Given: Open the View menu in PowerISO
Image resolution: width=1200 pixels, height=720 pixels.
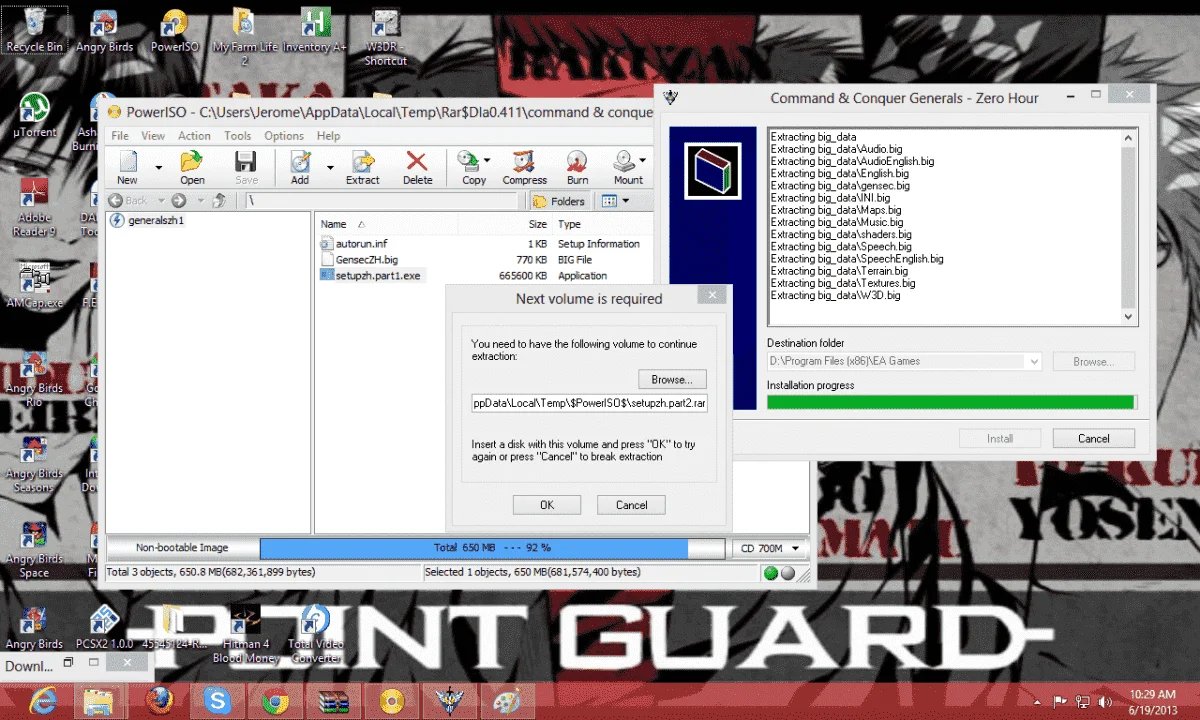Looking at the screenshot, I should [153, 136].
